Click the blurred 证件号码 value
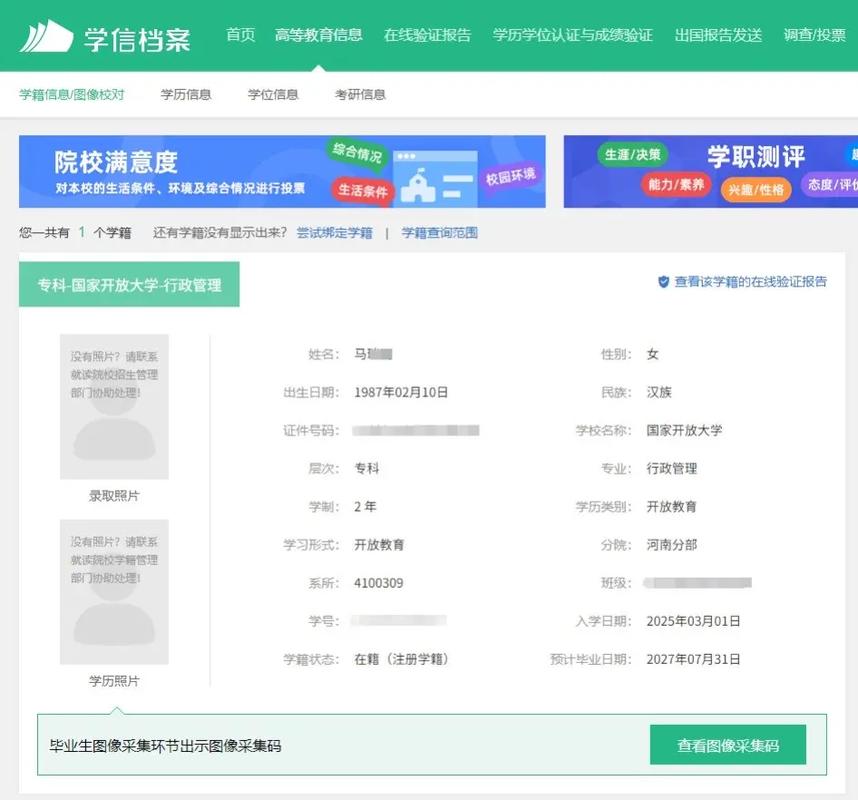858x800 pixels. 416,431
